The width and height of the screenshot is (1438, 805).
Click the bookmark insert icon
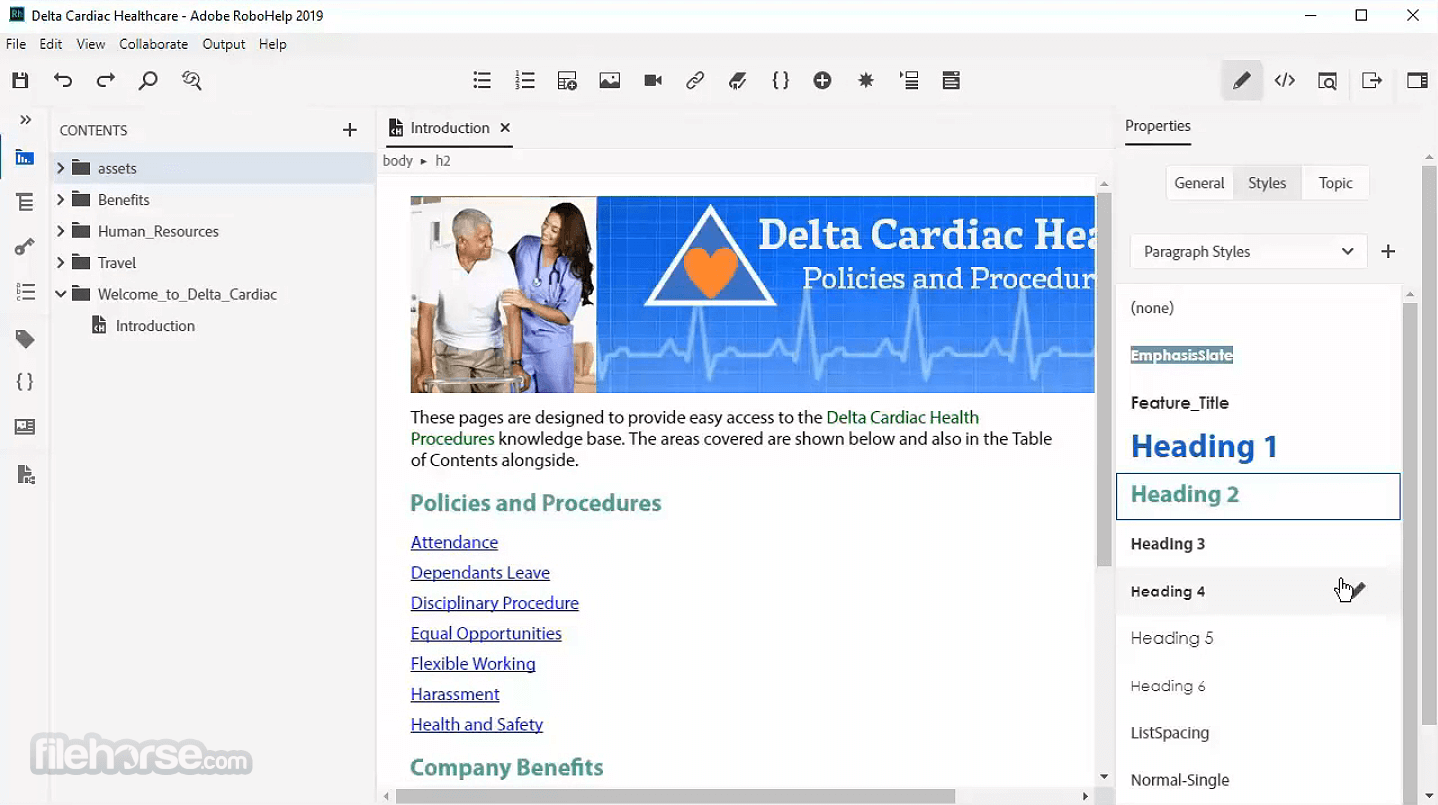pyautogui.click(x=738, y=81)
